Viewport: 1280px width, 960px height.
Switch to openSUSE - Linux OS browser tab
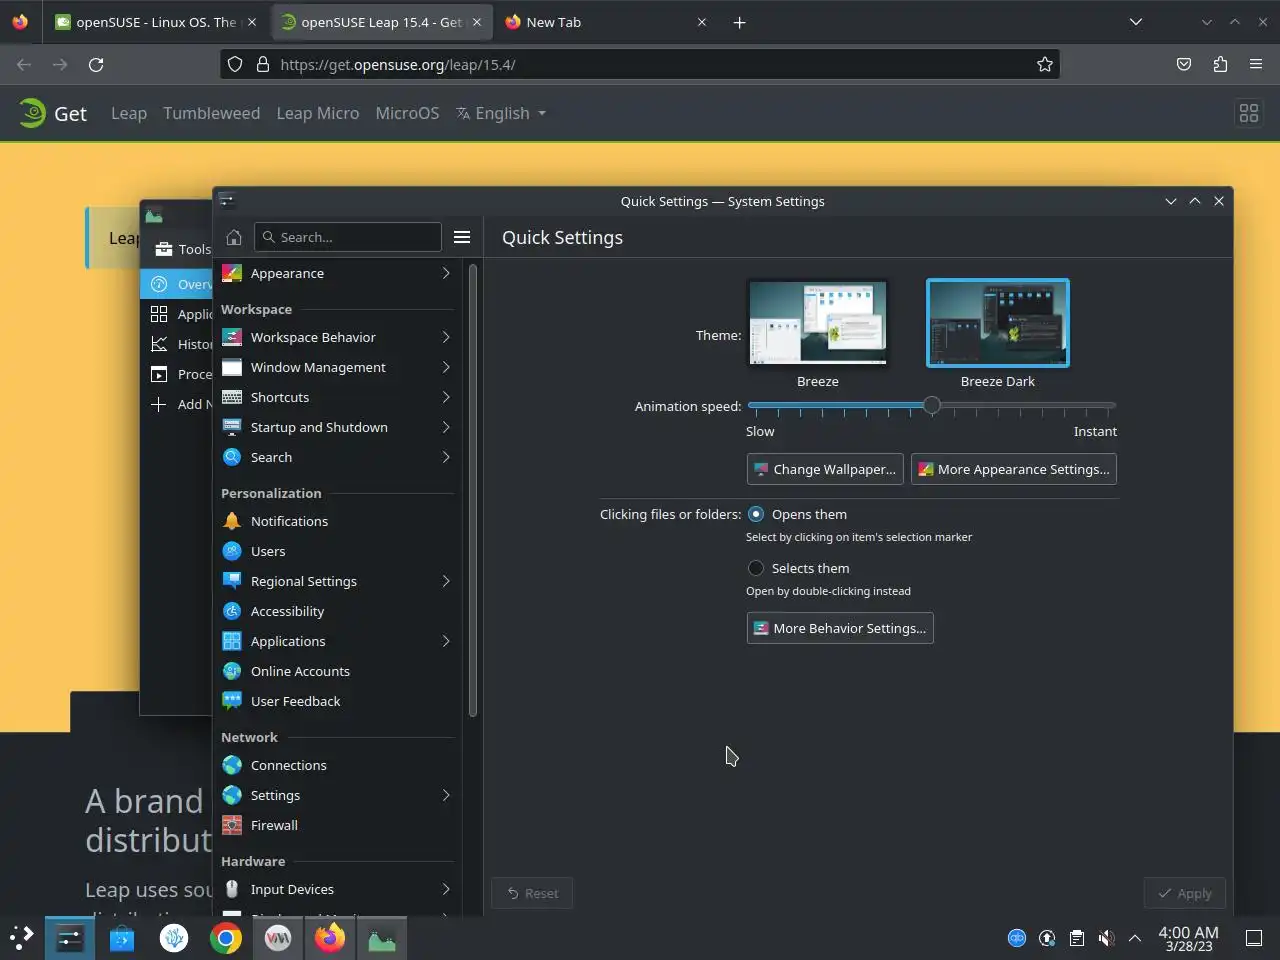coord(155,22)
